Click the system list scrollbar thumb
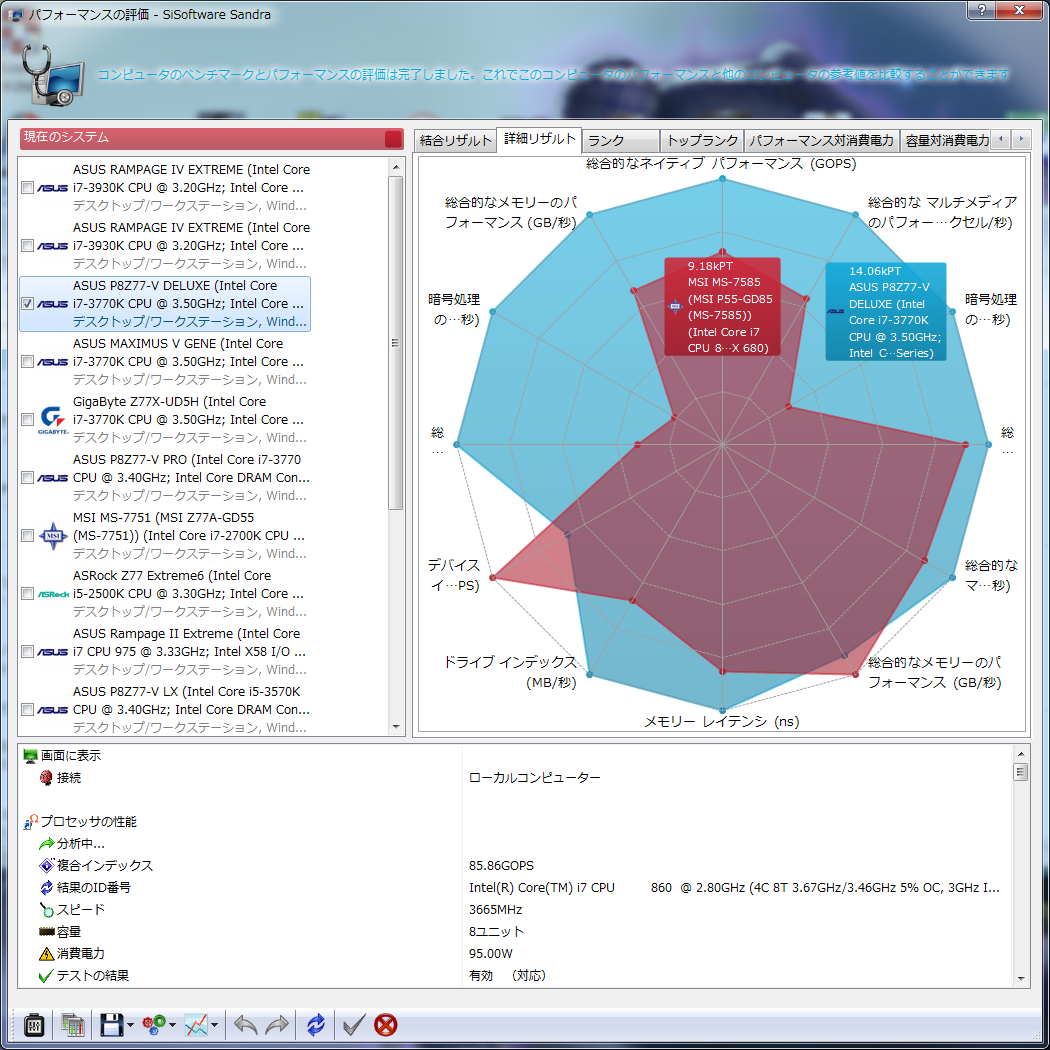The width and height of the screenshot is (1050, 1050). (396, 343)
